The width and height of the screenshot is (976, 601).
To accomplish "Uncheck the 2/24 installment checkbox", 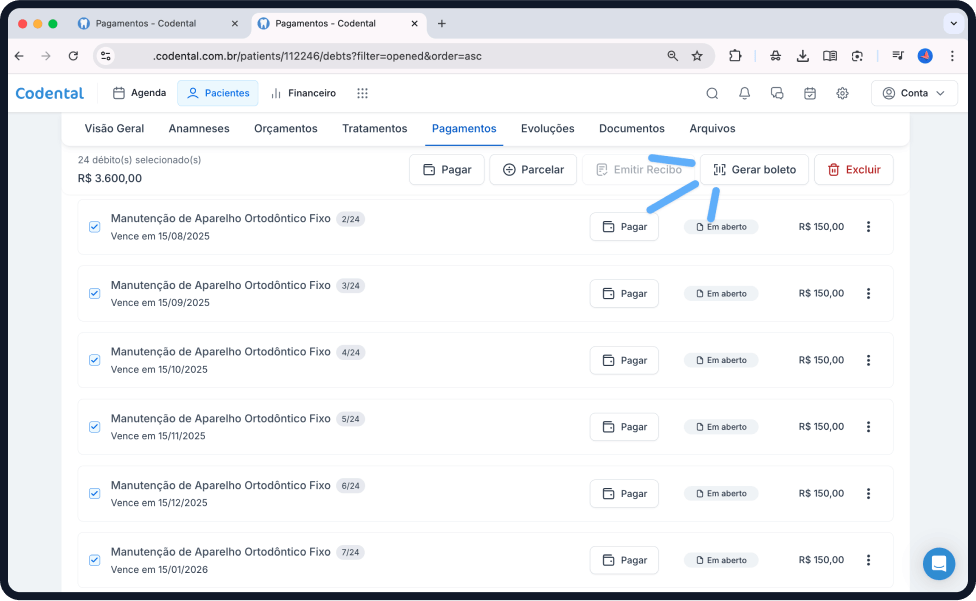I will 94,227.
